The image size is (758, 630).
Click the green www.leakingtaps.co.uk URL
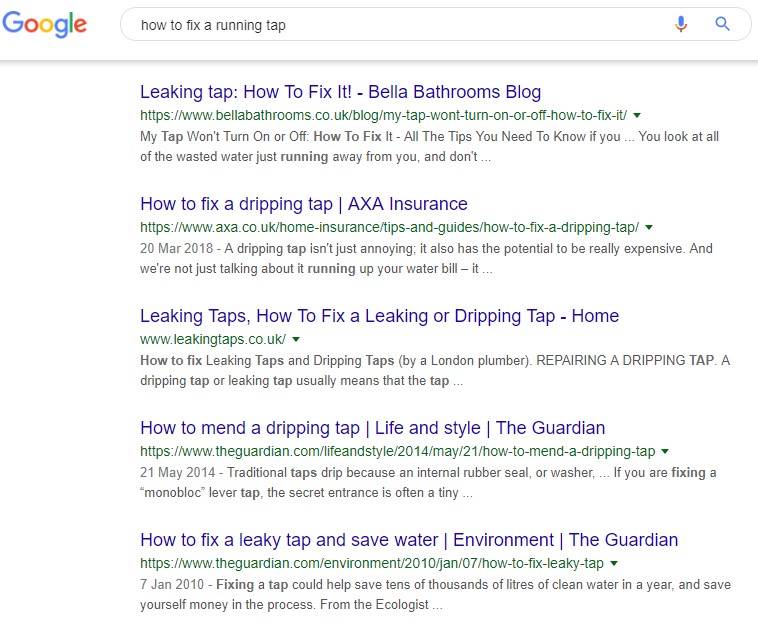pyautogui.click(x=213, y=340)
